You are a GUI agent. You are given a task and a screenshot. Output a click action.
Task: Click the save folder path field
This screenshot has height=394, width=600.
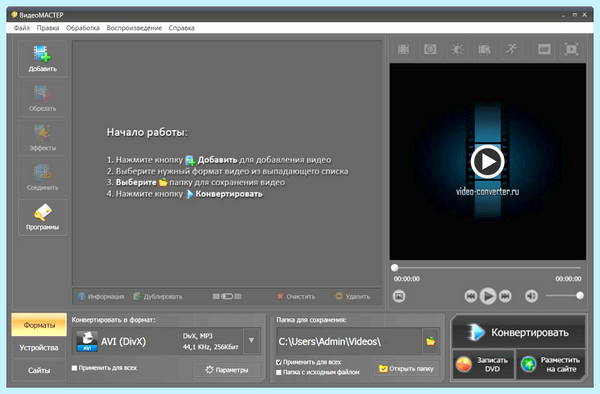(349, 341)
